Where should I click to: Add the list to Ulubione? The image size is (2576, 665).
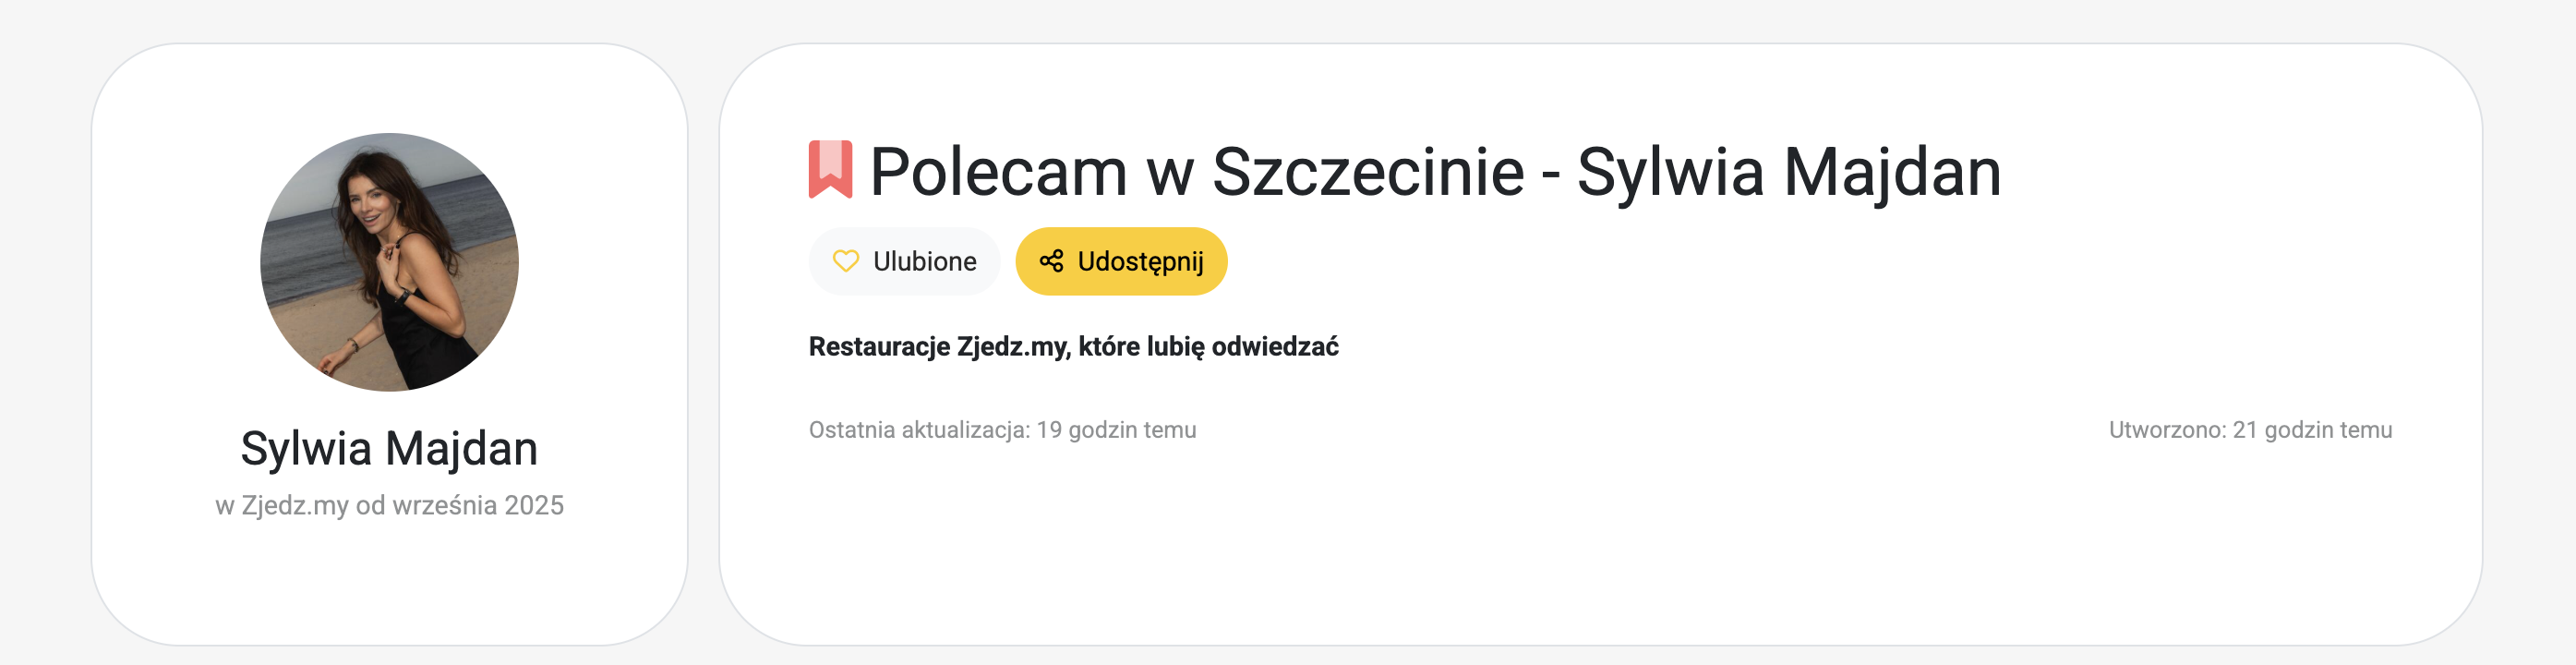tap(904, 261)
